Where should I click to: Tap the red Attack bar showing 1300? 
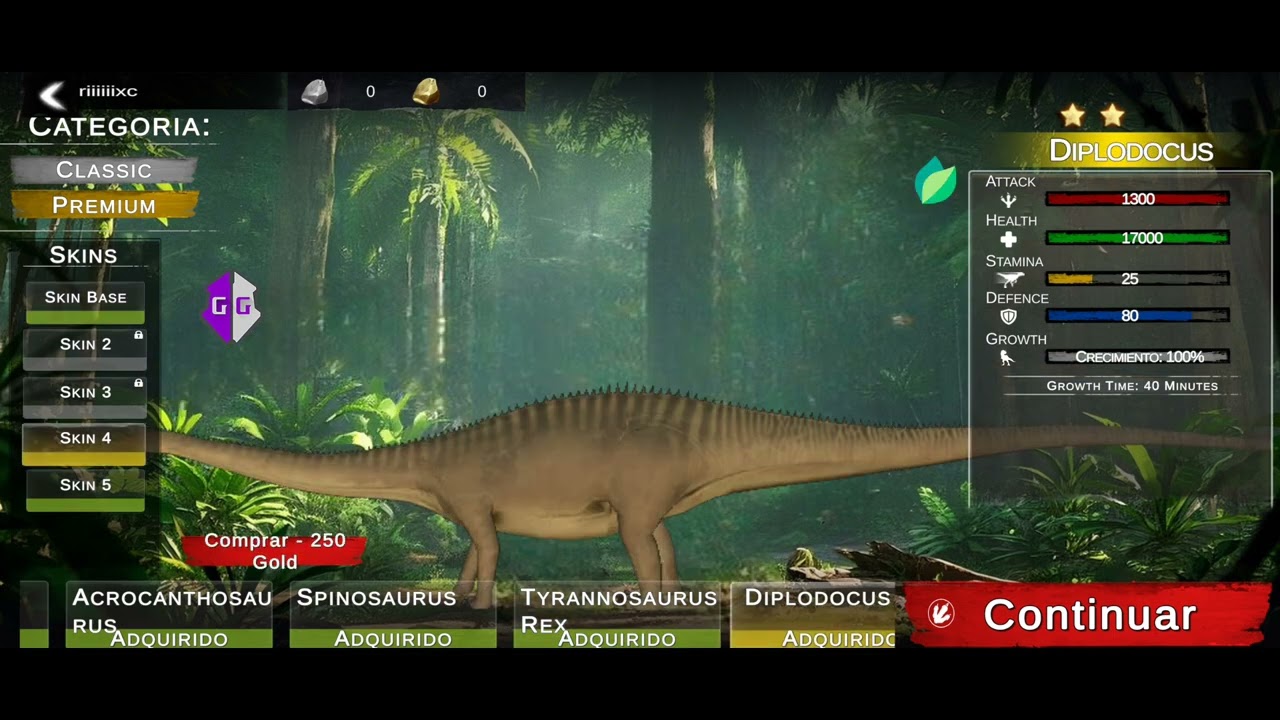pos(1138,199)
